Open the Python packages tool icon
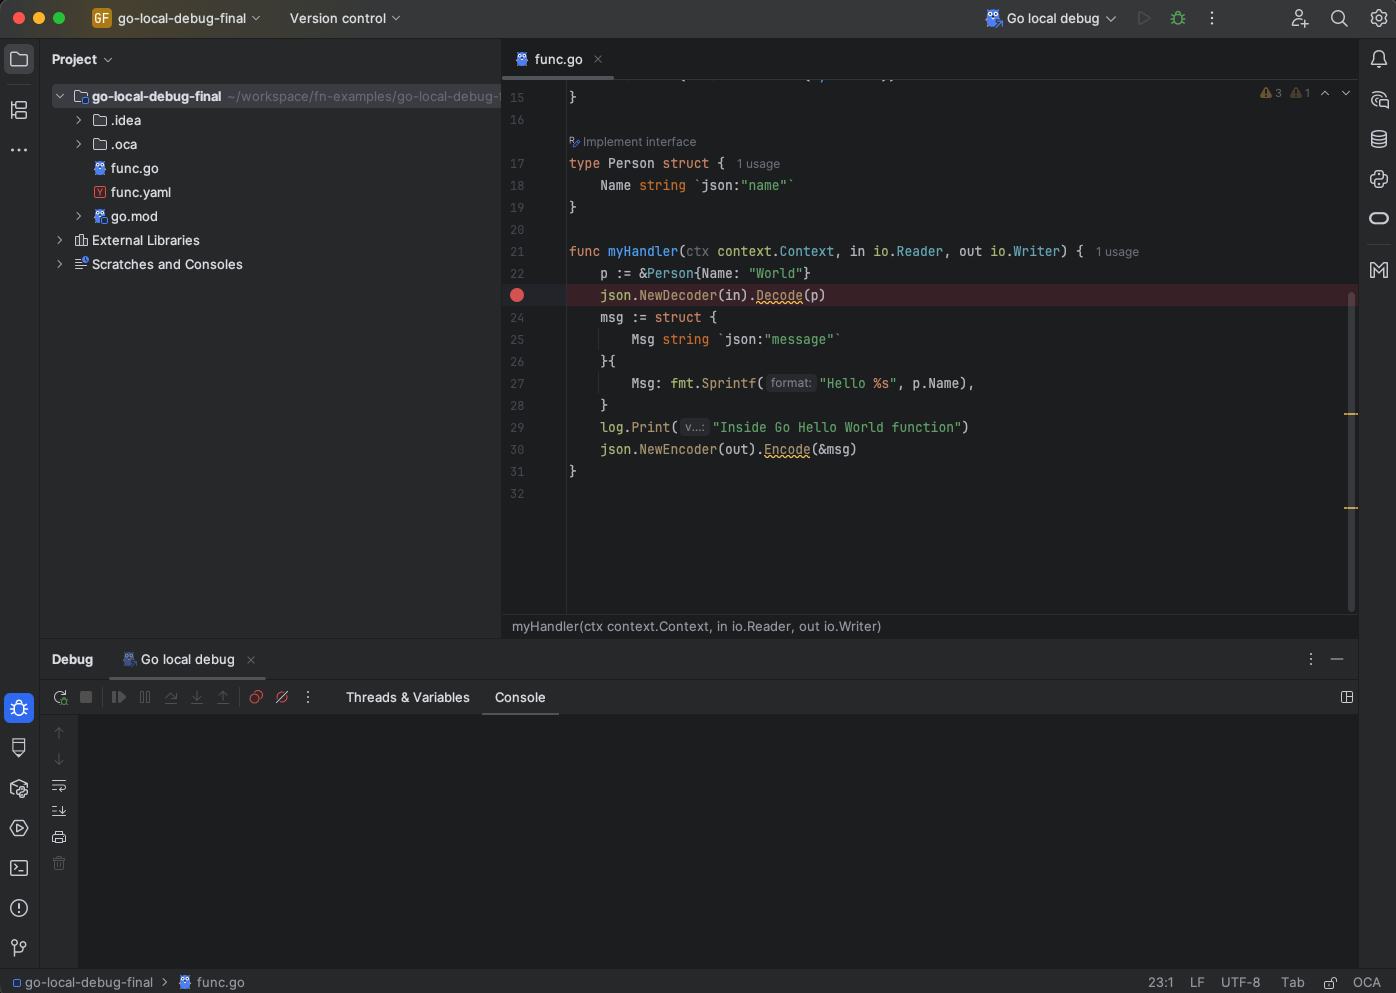 point(1379,179)
